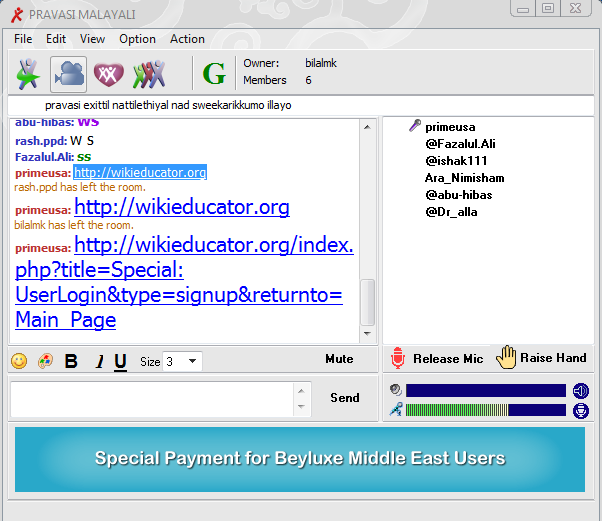Maximize the PRAVASI MALAYALI window
The width and height of the screenshot is (602, 521).
[548, 8]
